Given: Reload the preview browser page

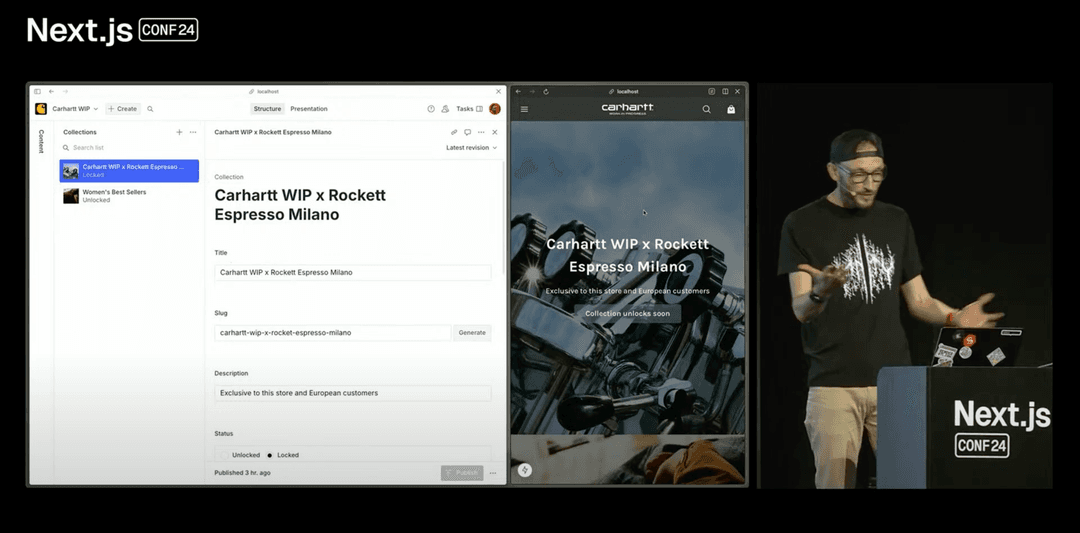Looking at the screenshot, I should point(546,91).
